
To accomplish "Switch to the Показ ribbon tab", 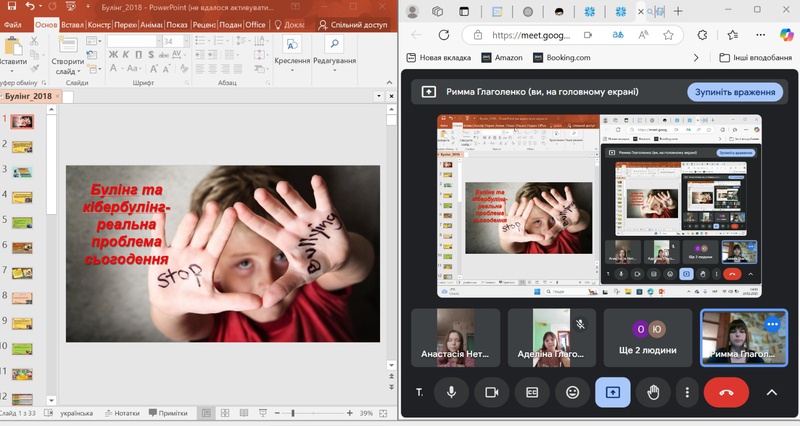I will click(177, 23).
